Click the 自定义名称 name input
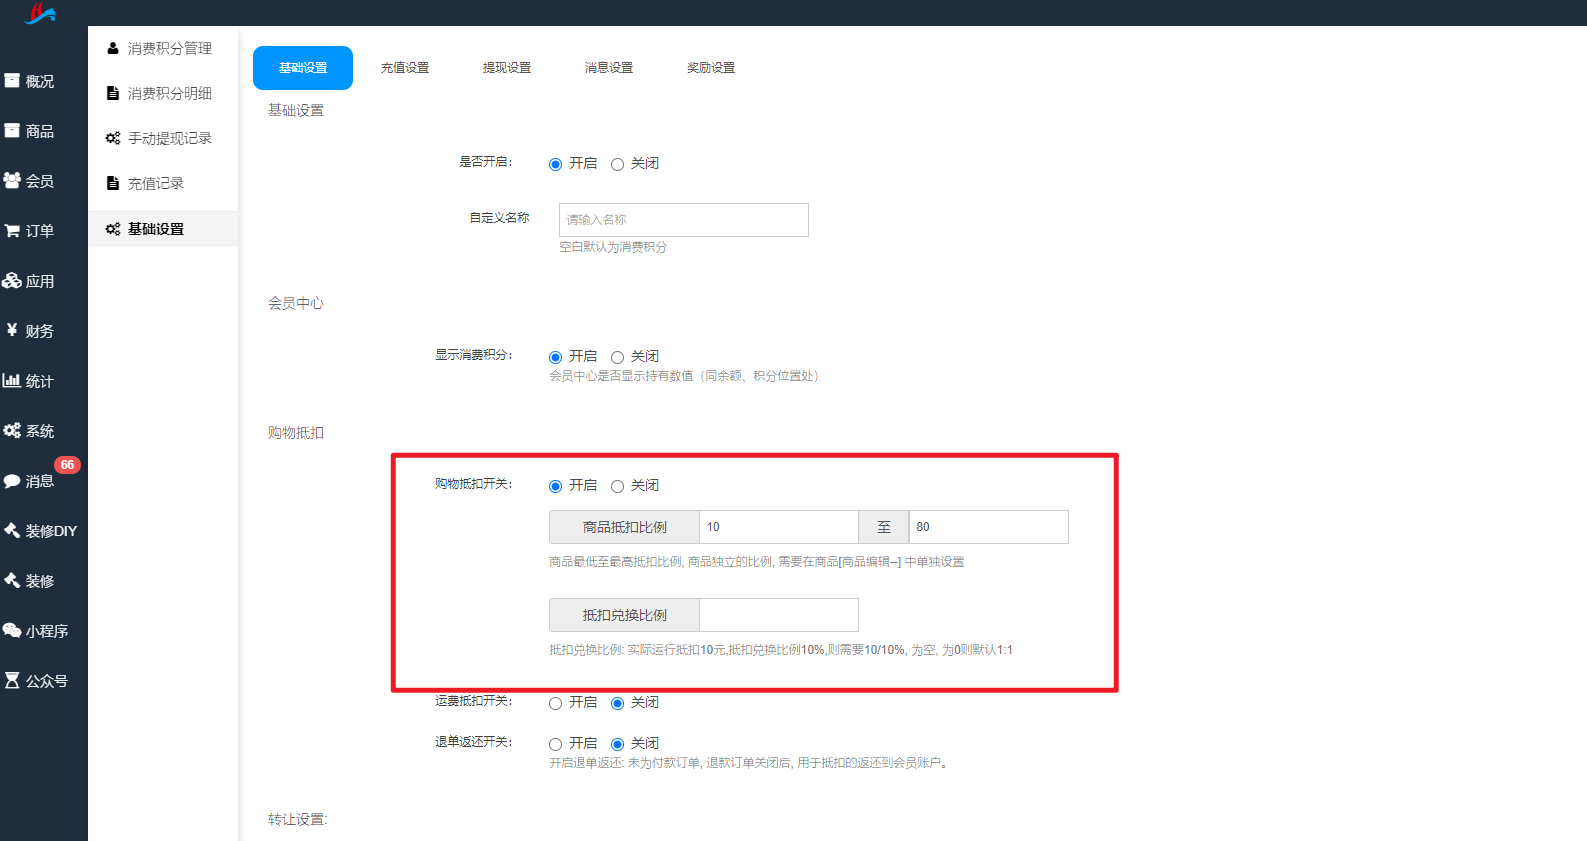Screen dimensions: 1587x841 684,220
